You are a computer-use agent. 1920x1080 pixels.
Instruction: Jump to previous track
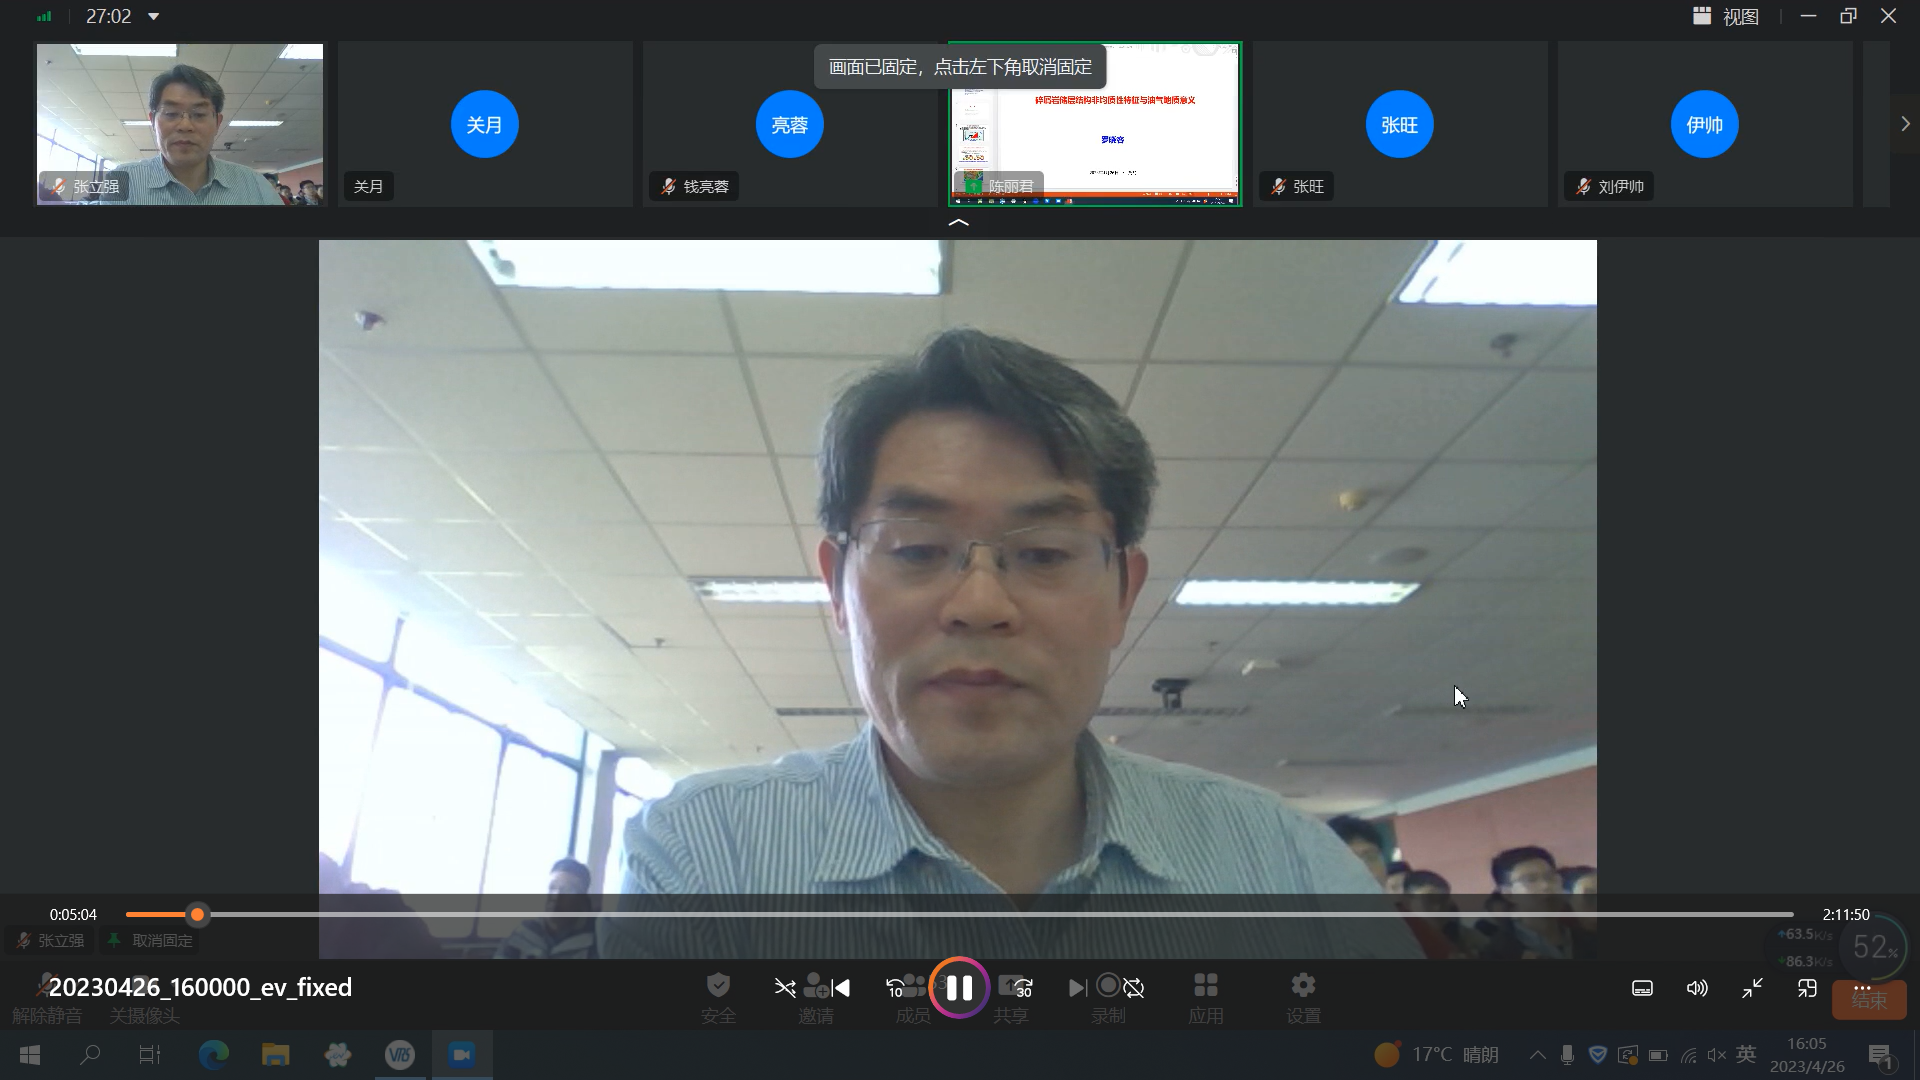click(841, 988)
